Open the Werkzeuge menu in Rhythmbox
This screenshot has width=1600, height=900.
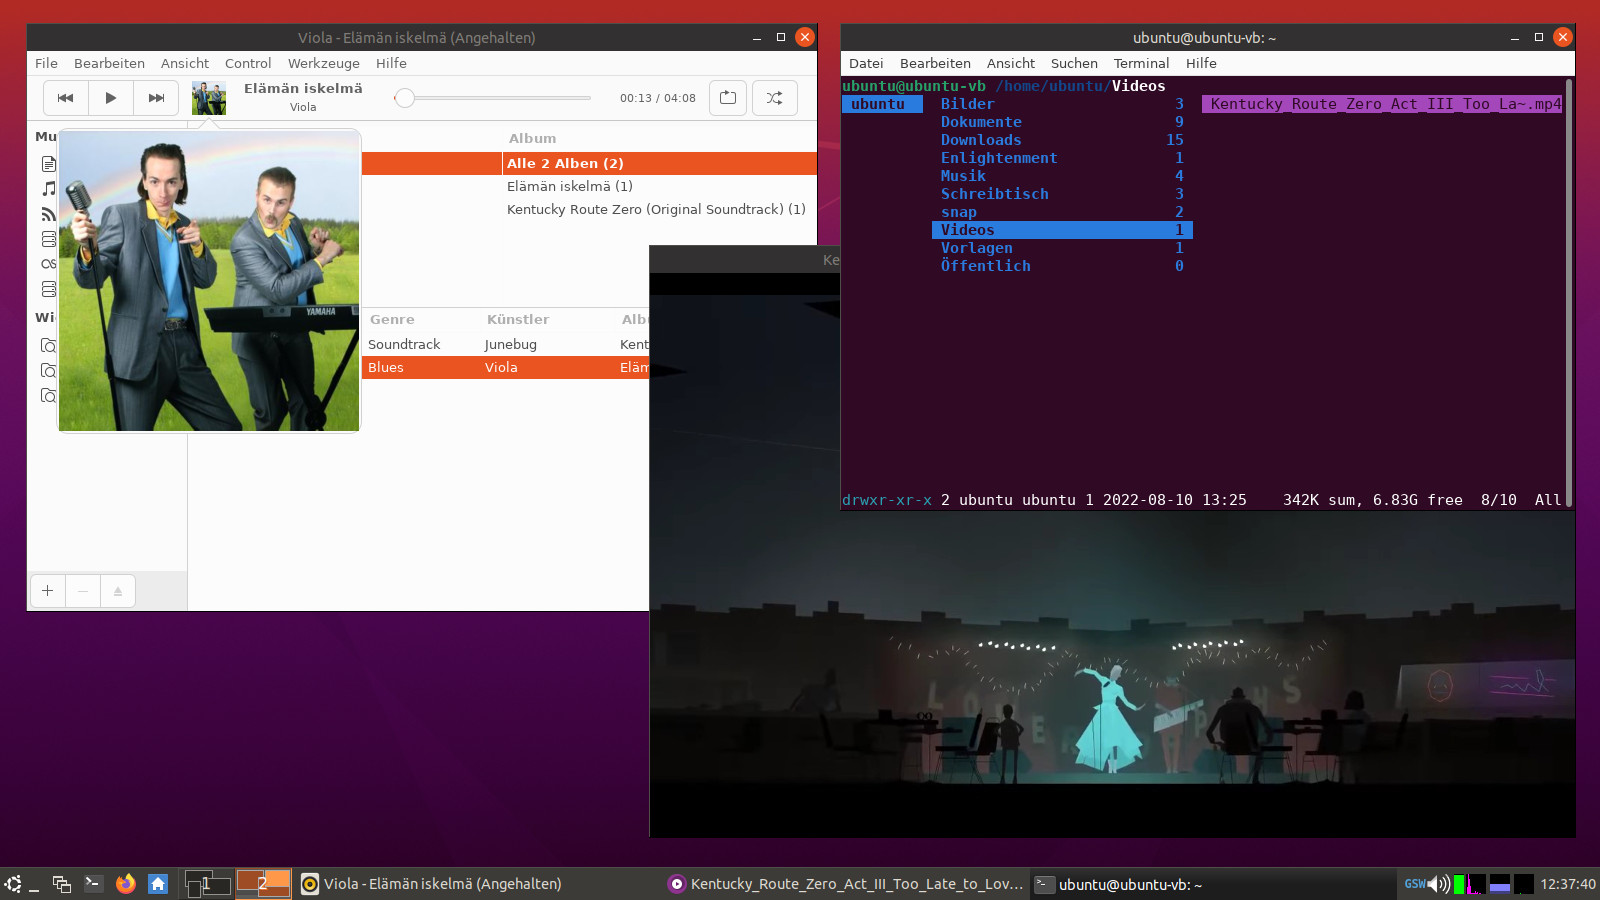[324, 63]
